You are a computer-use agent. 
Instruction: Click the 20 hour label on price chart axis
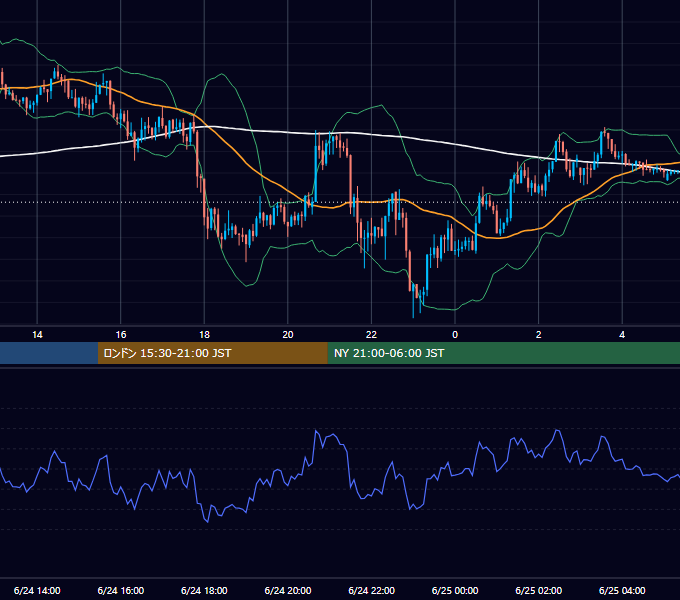[288, 335]
